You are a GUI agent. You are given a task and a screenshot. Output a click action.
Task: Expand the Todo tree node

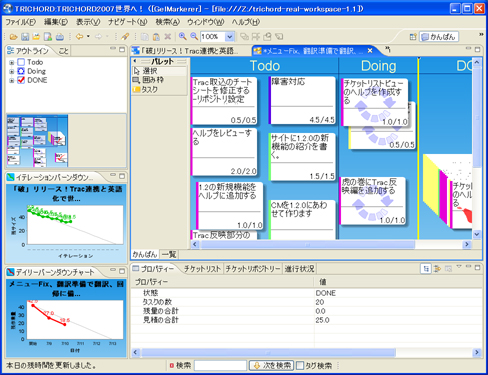(x=12, y=62)
